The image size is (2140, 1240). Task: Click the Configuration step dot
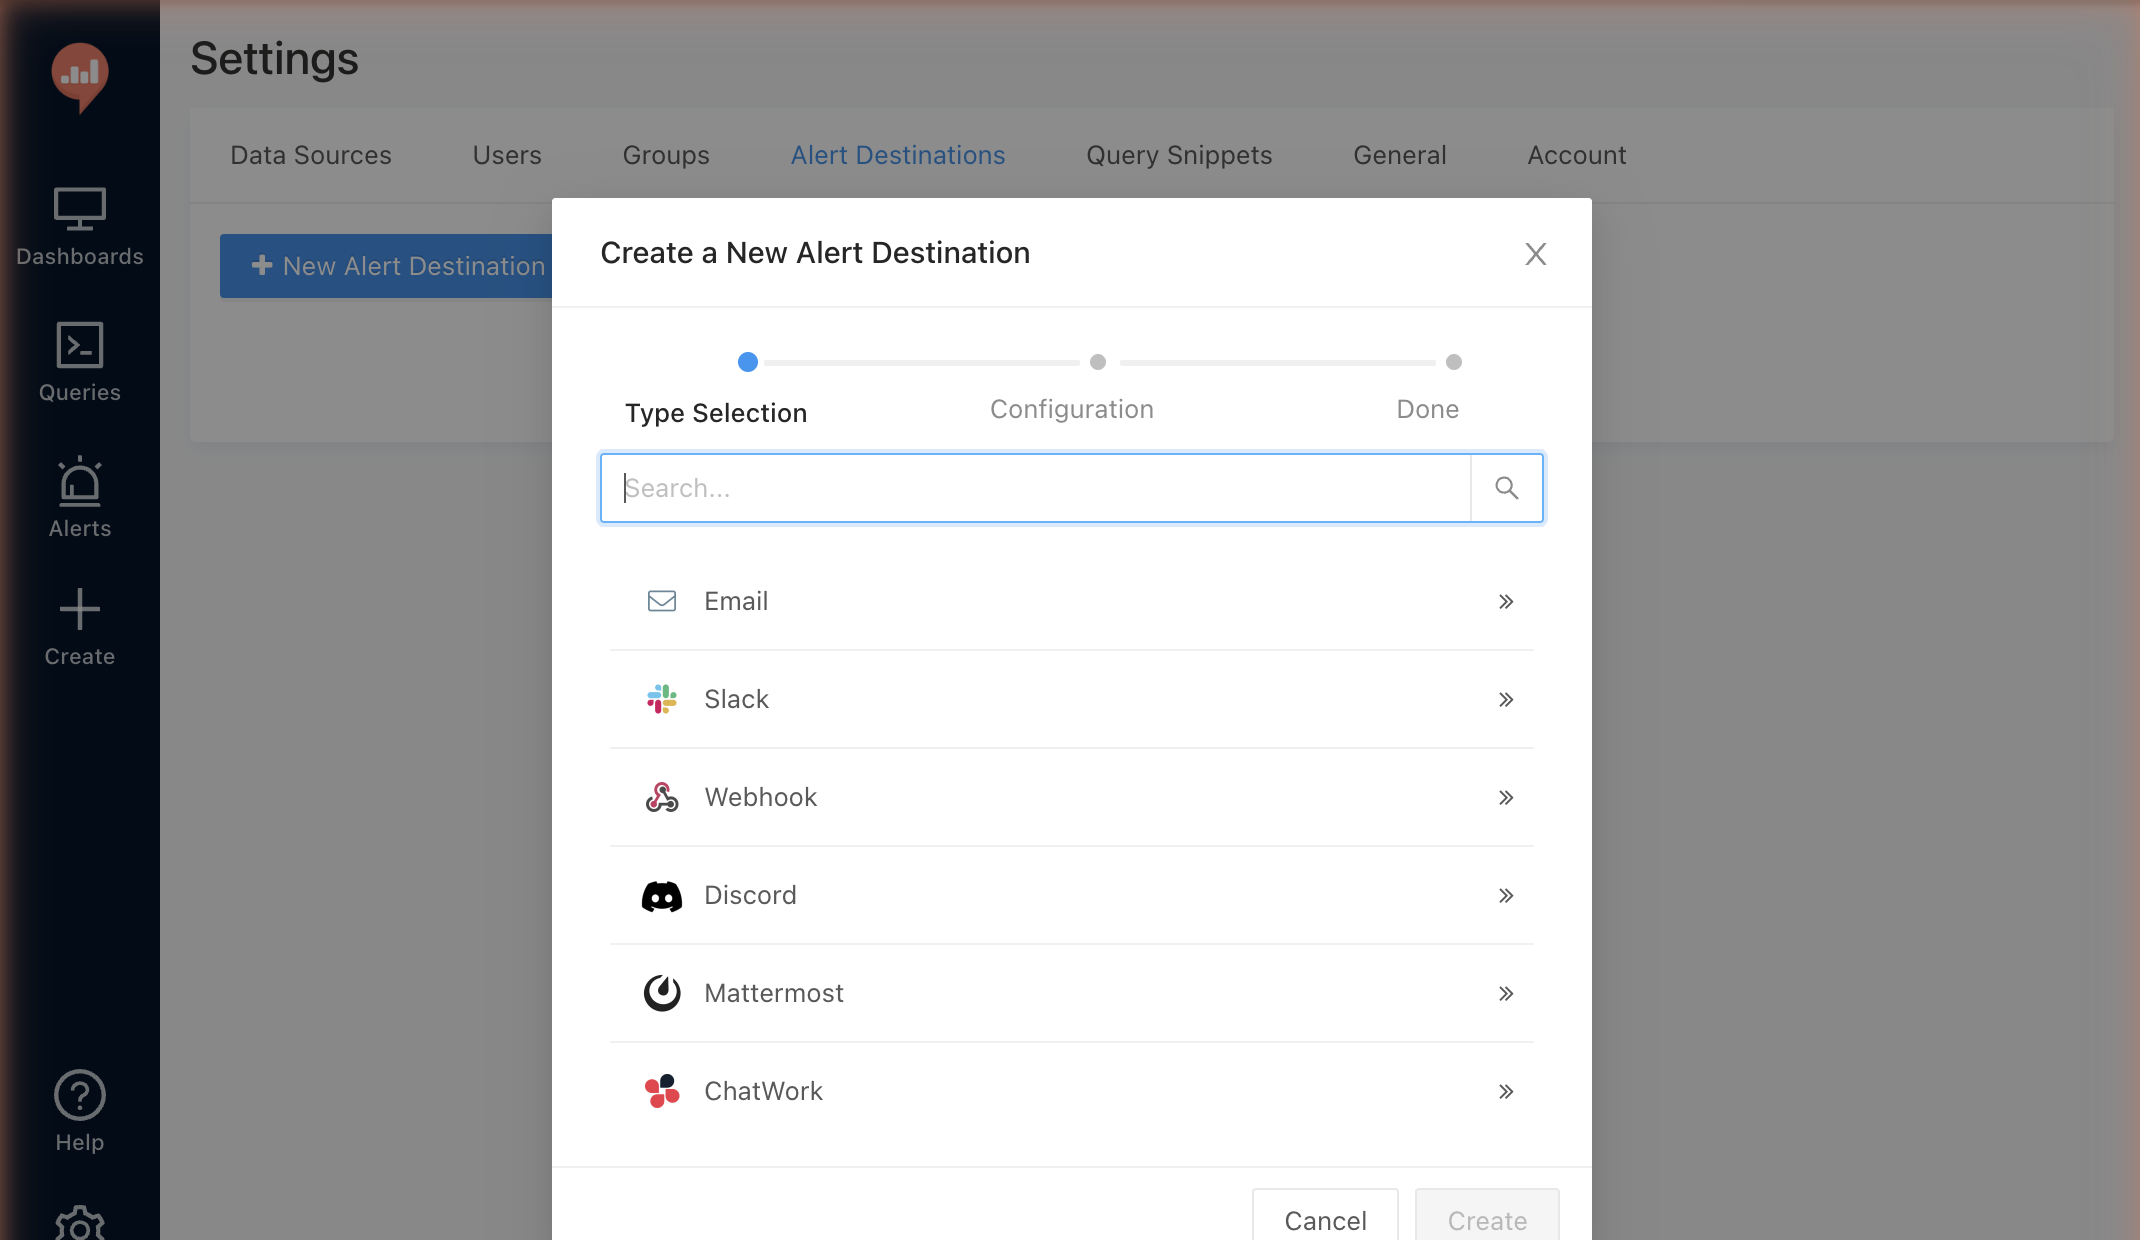[x=1098, y=362]
